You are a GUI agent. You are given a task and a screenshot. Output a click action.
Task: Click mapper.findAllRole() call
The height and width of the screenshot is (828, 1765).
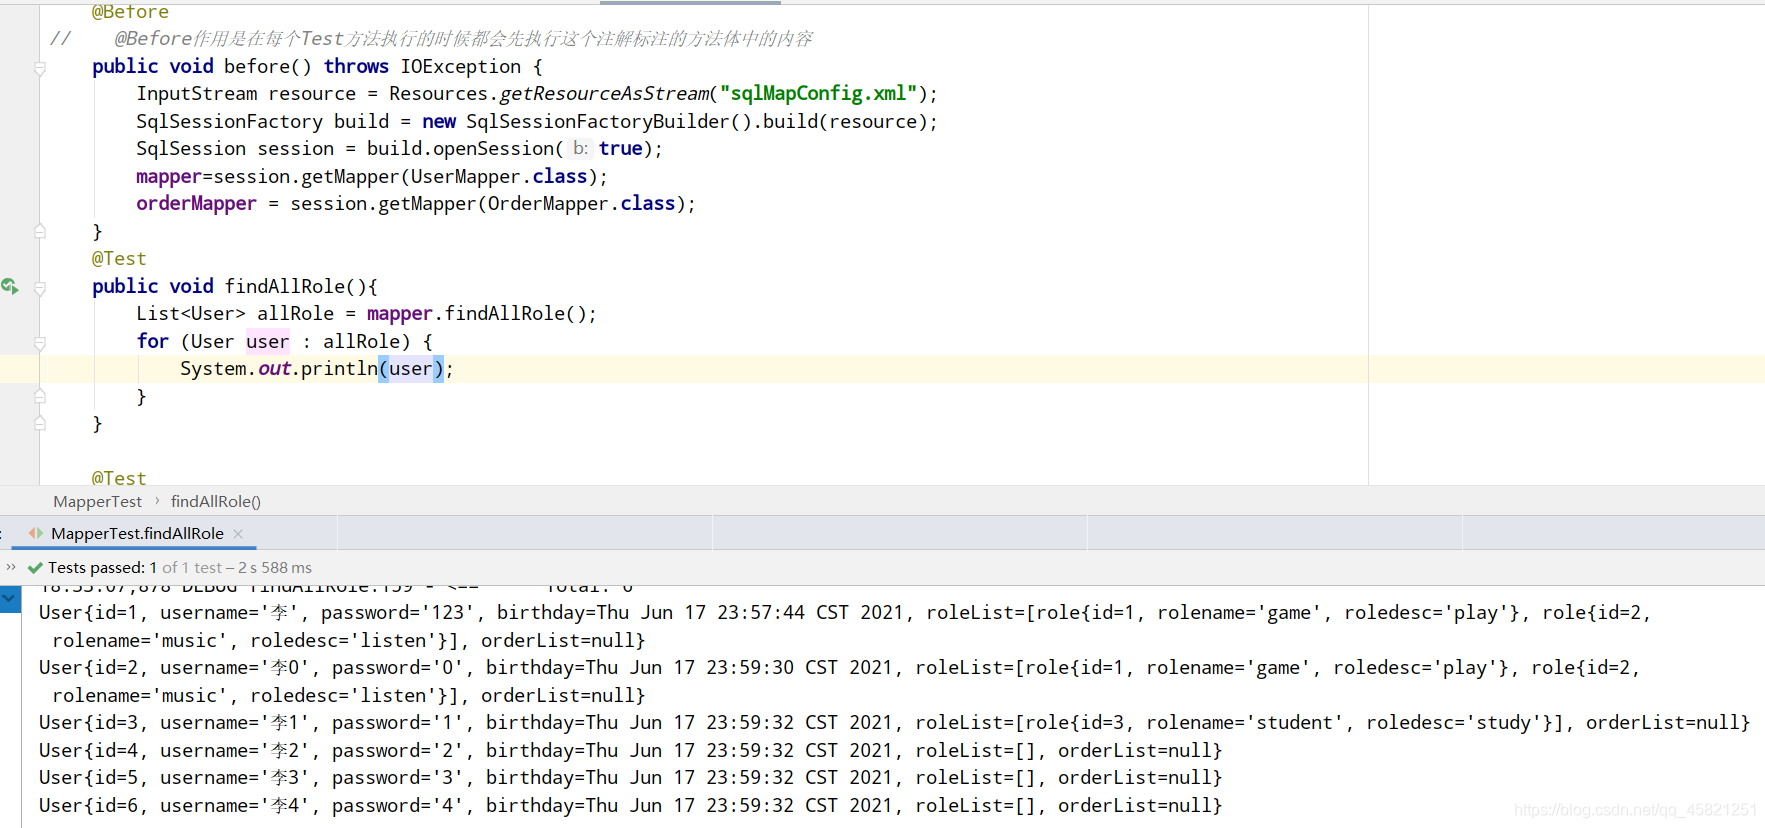click(x=477, y=313)
